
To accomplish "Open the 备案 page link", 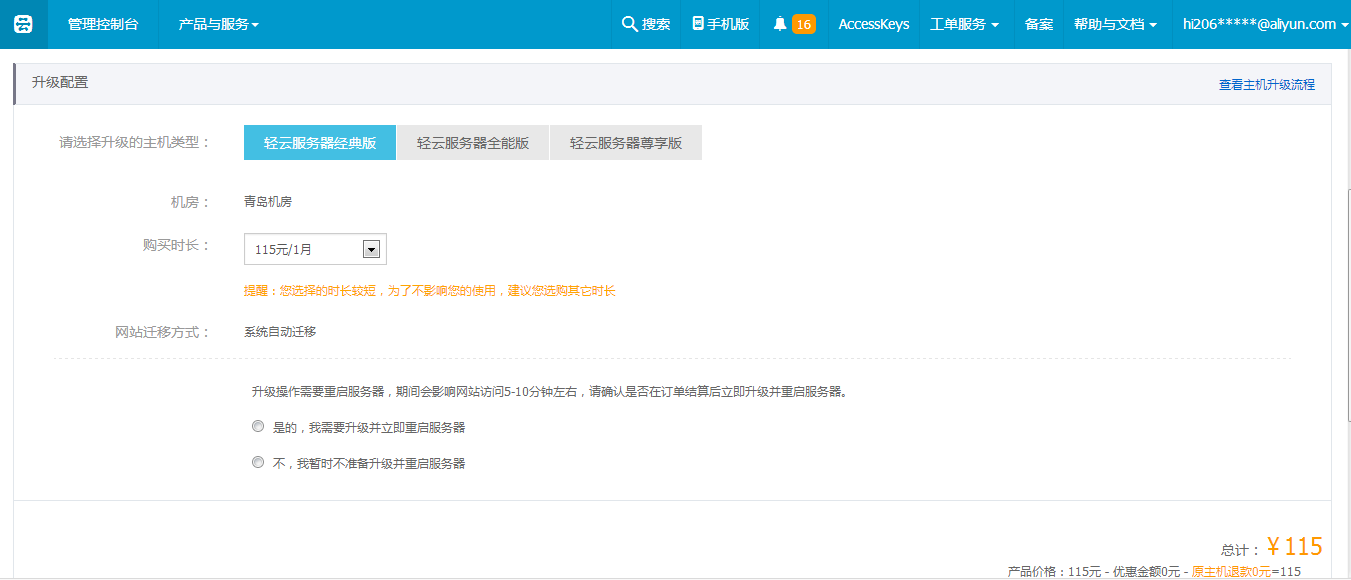I will click(1039, 24).
